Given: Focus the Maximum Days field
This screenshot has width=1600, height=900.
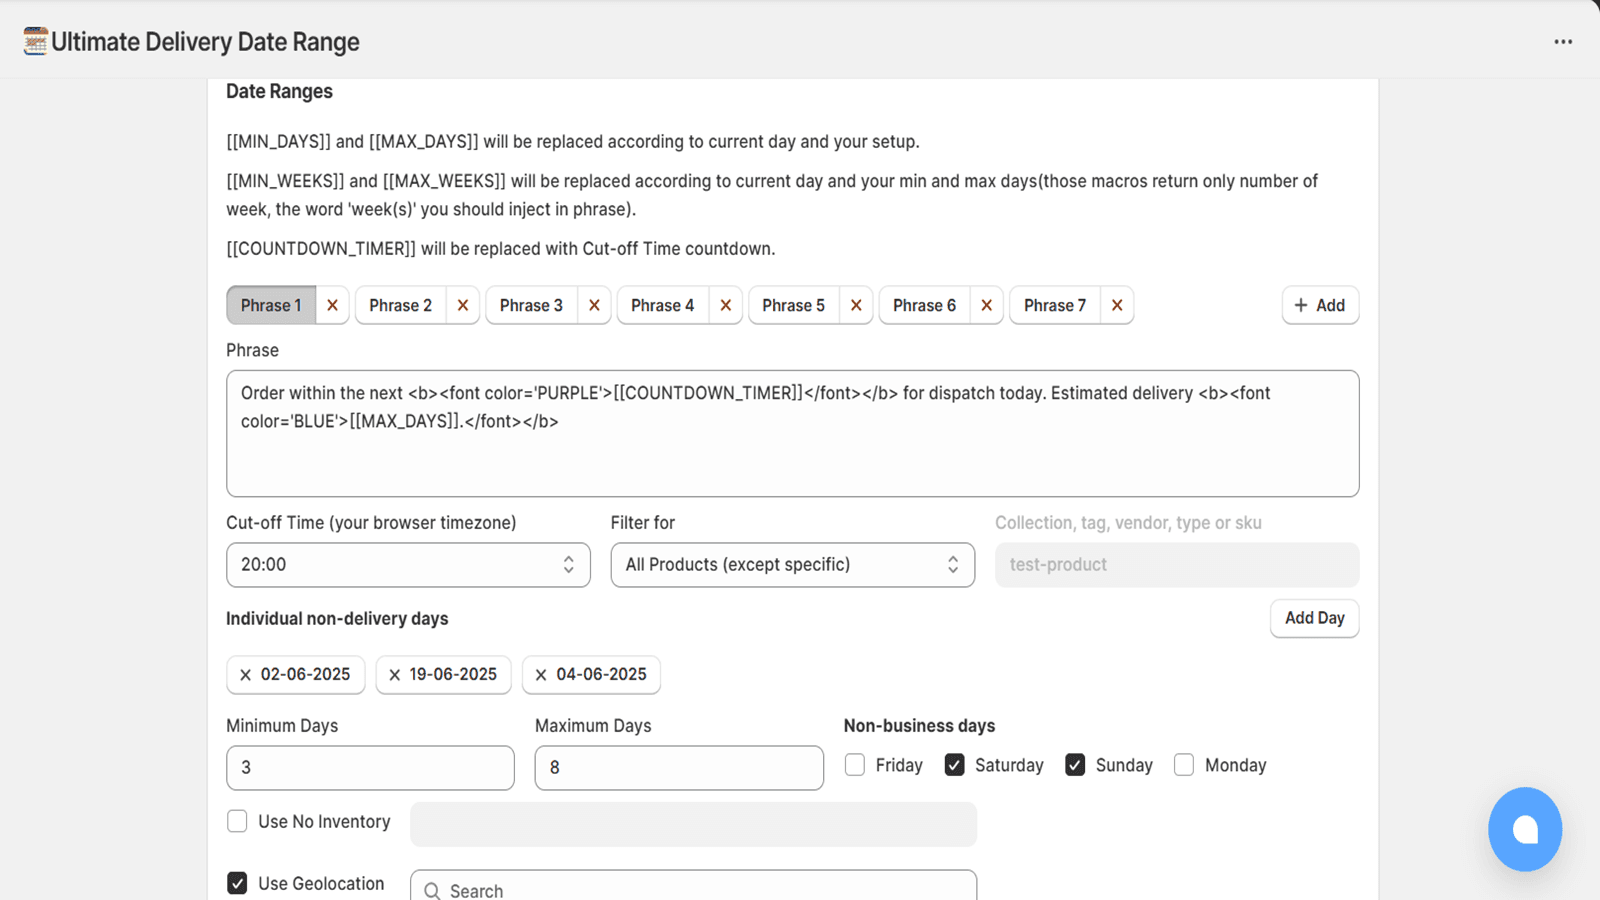Looking at the screenshot, I should point(679,768).
